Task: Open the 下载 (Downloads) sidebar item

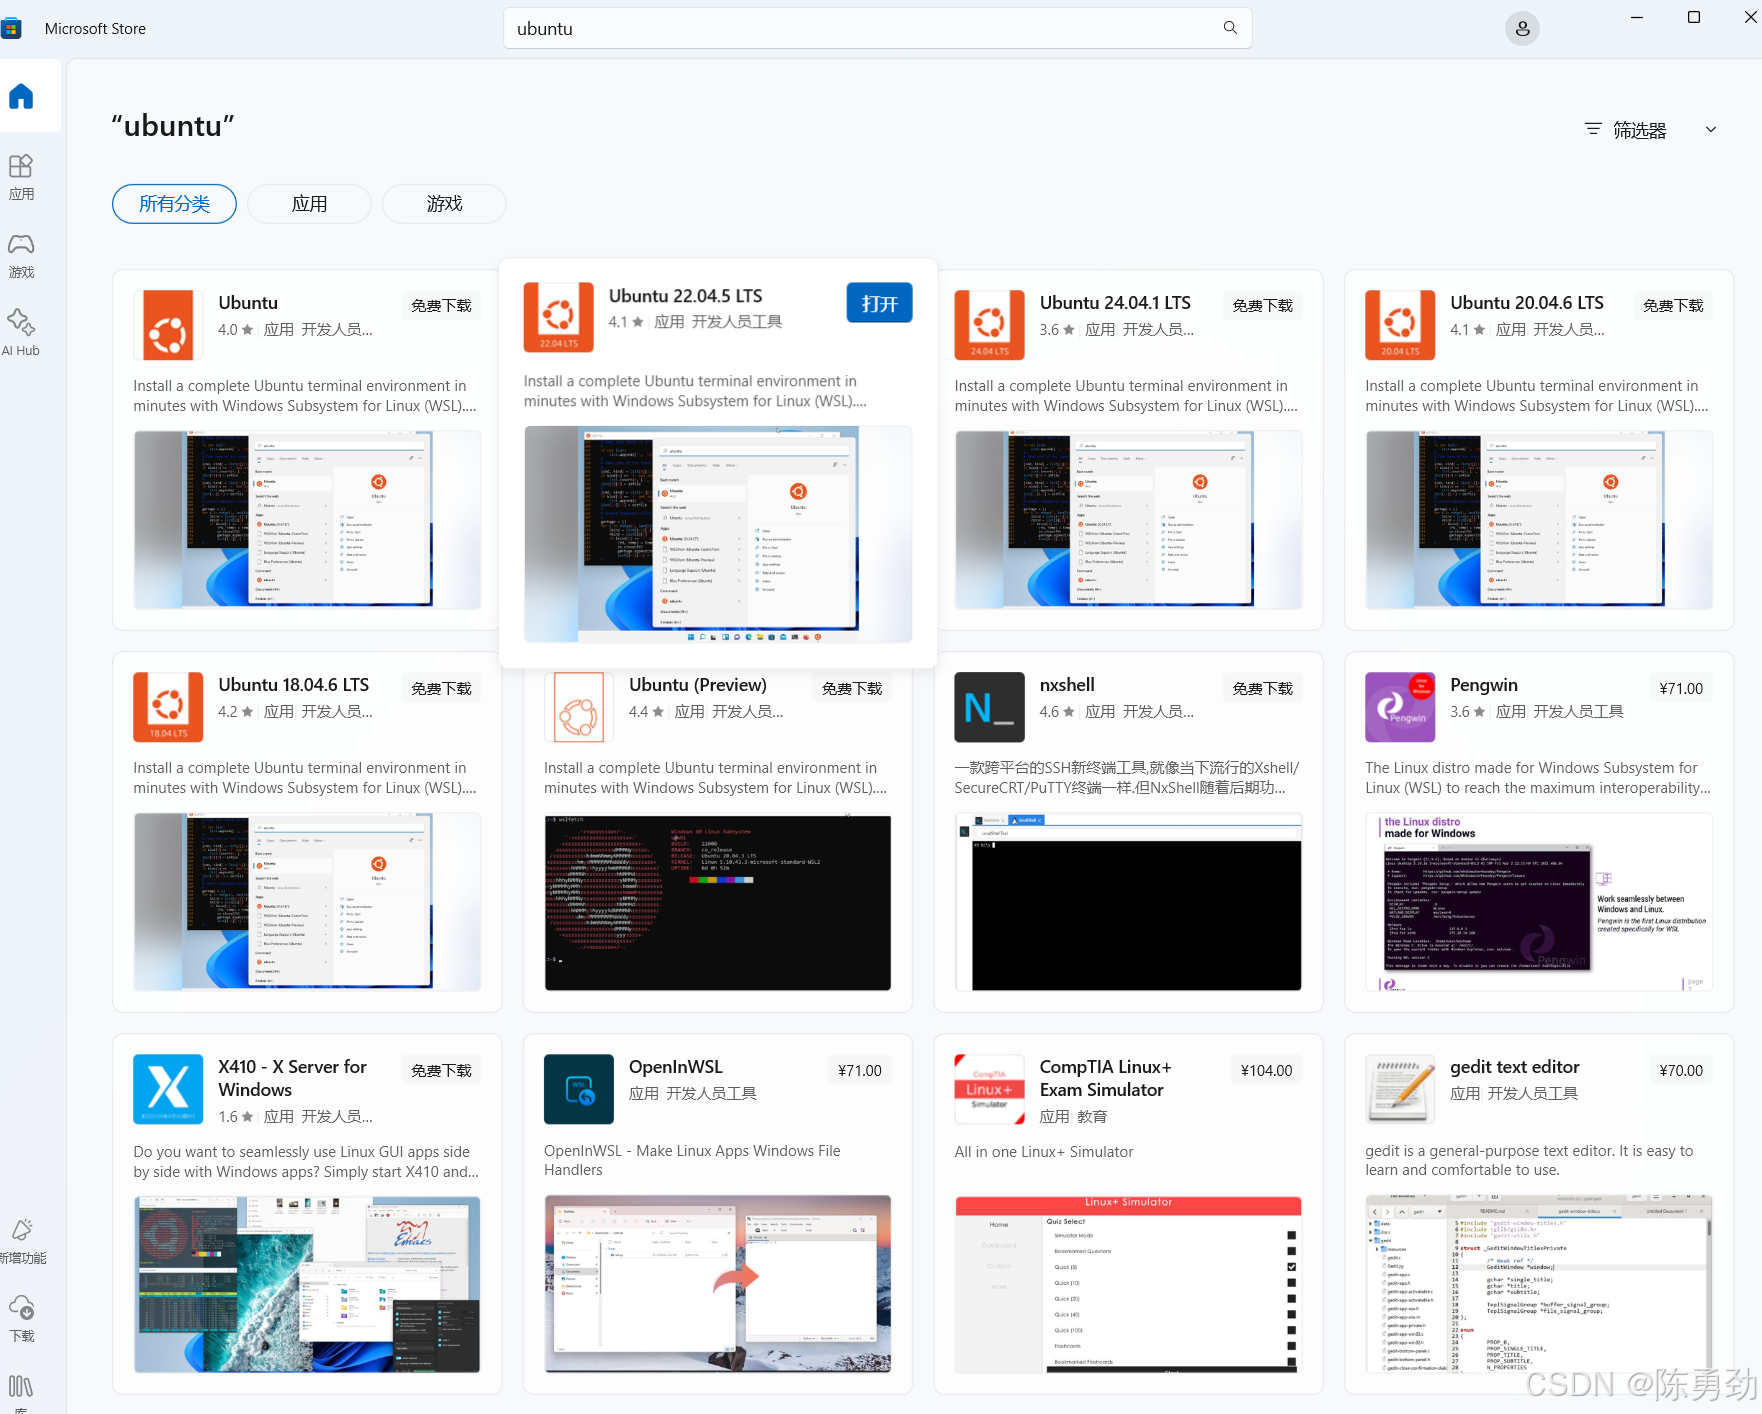Action: coord(21,1319)
